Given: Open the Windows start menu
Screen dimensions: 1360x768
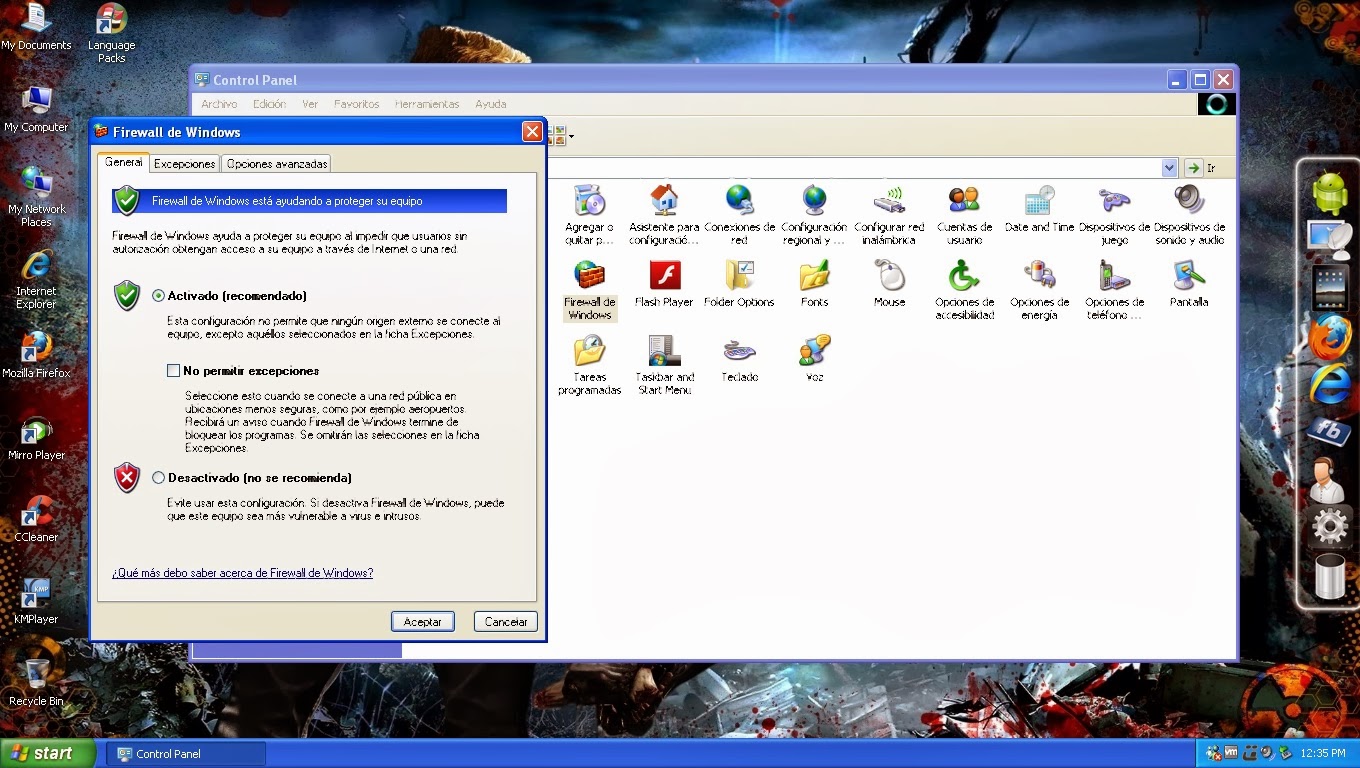Looking at the screenshot, I should [48, 753].
